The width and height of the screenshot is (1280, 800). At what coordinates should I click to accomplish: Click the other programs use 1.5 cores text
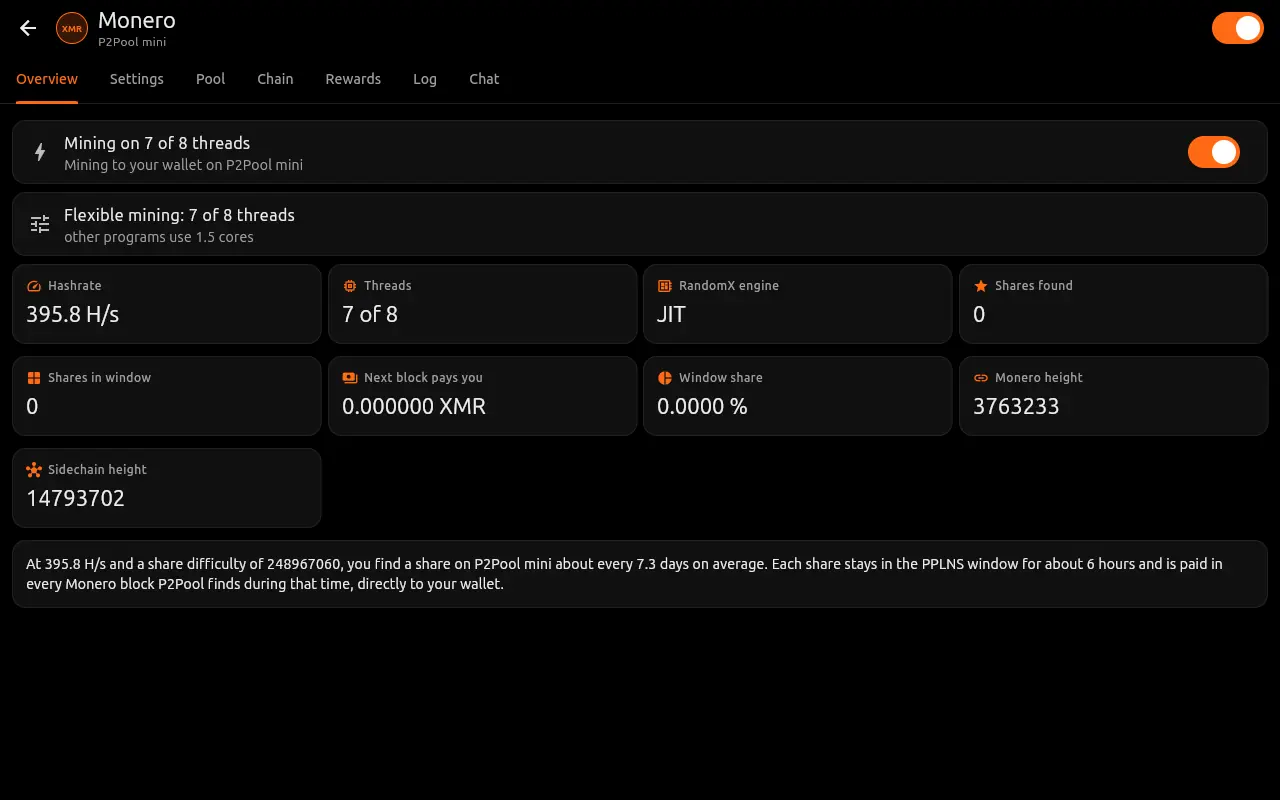[159, 237]
